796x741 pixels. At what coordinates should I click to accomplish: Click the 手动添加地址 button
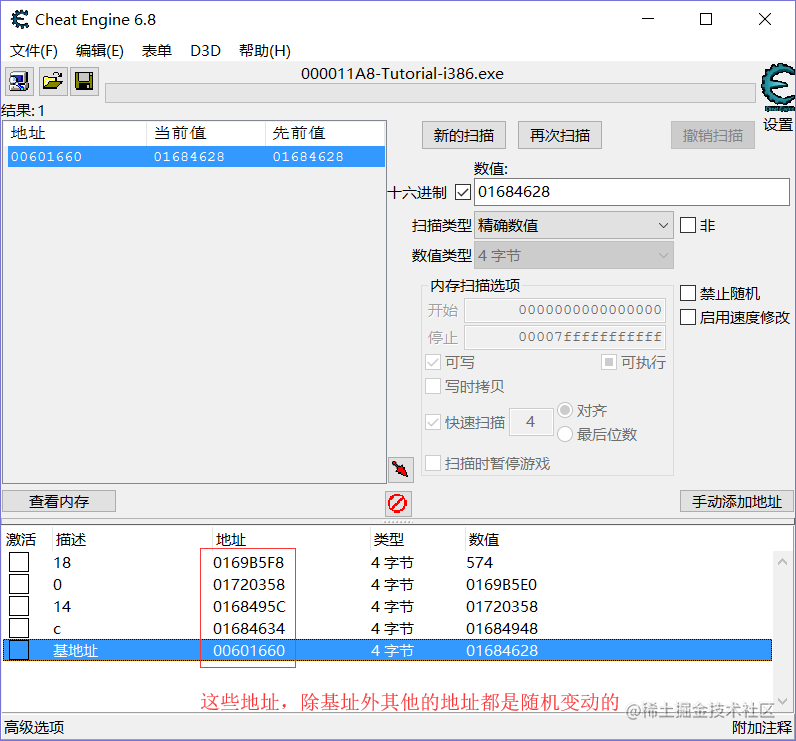pos(737,501)
